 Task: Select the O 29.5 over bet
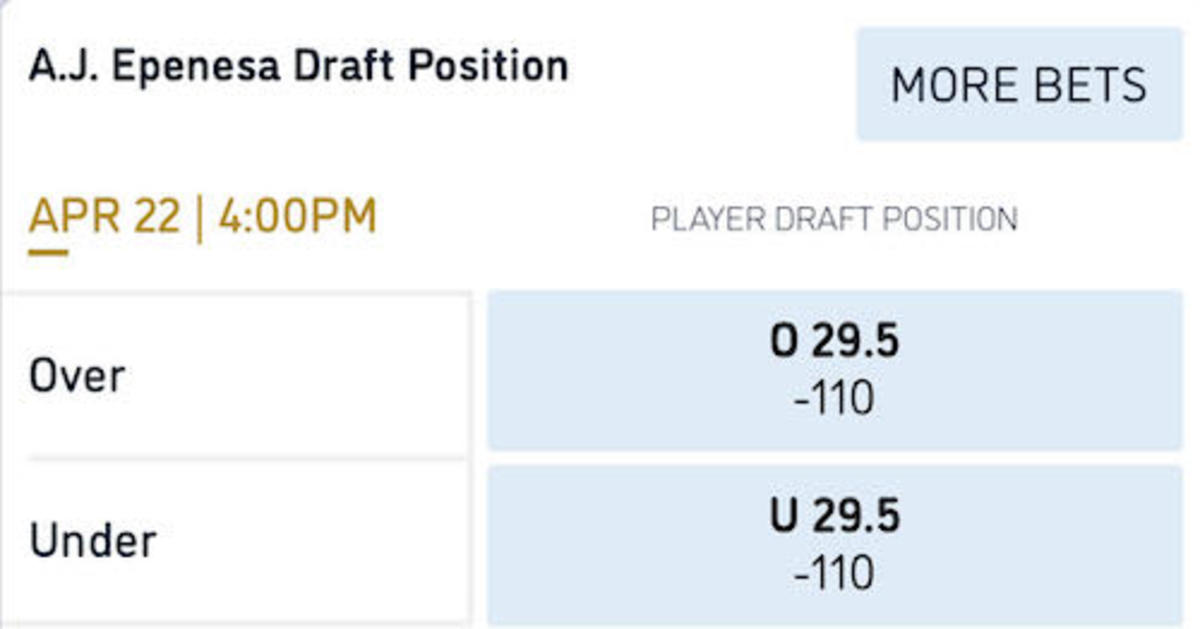click(834, 370)
